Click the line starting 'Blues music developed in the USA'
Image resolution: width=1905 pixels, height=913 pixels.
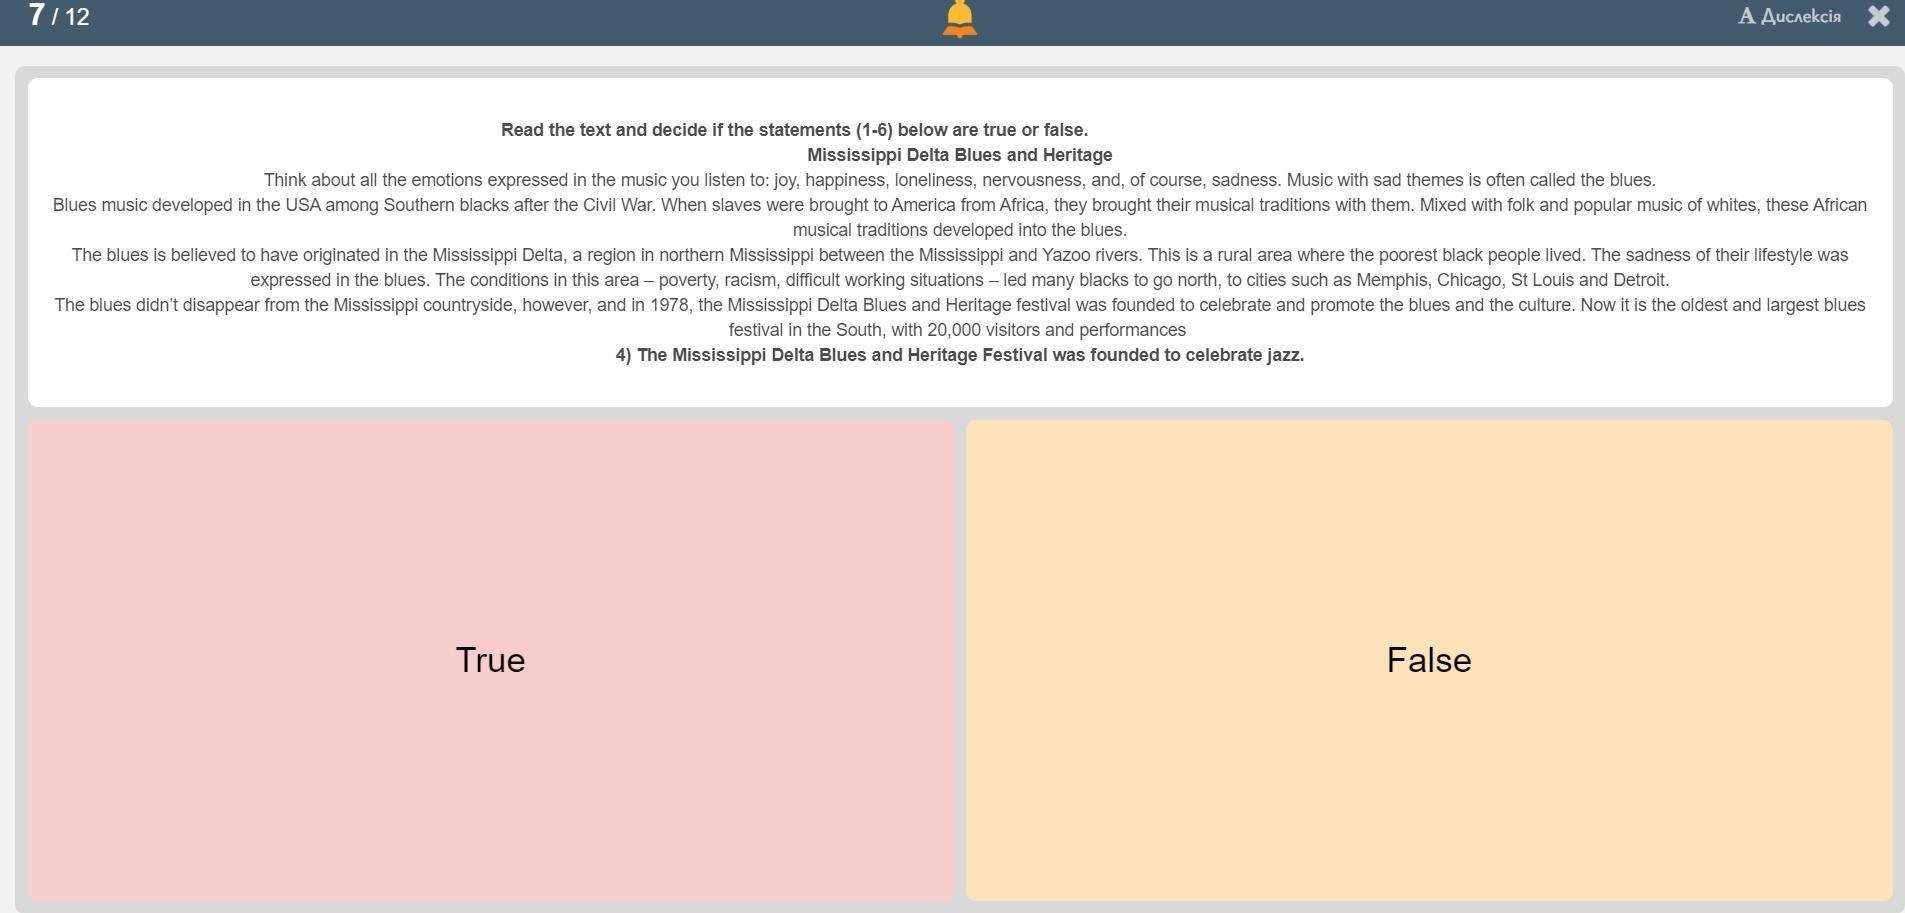[959, 205]
